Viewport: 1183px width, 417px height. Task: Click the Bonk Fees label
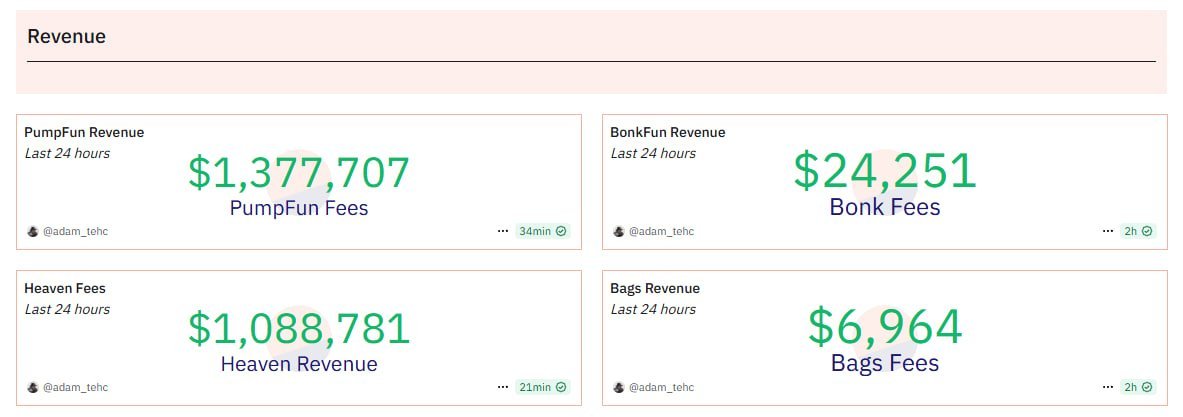tap(885, 207)
